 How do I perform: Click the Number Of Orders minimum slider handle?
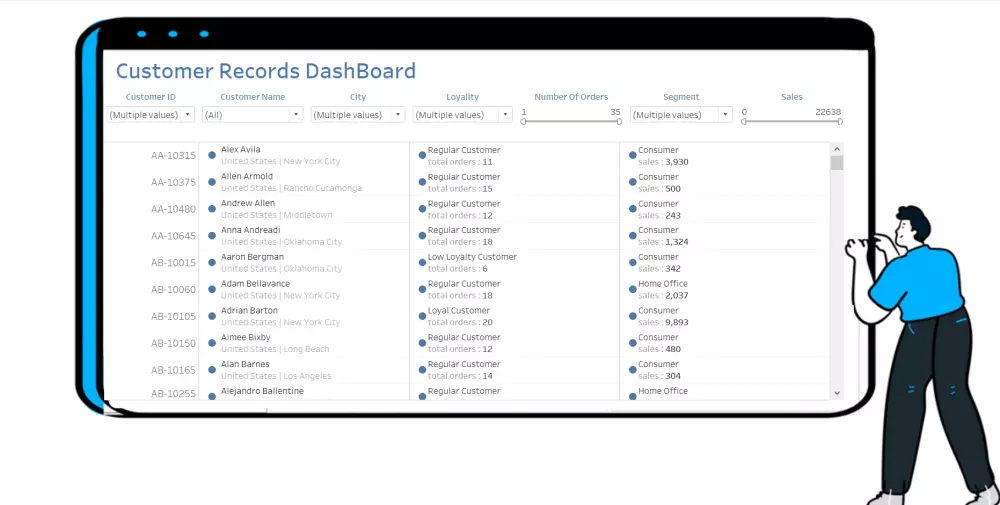(524, 122)
